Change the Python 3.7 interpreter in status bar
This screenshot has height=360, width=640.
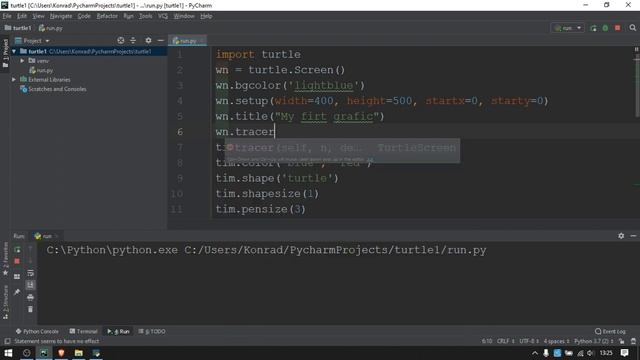(x=594, y=341)
